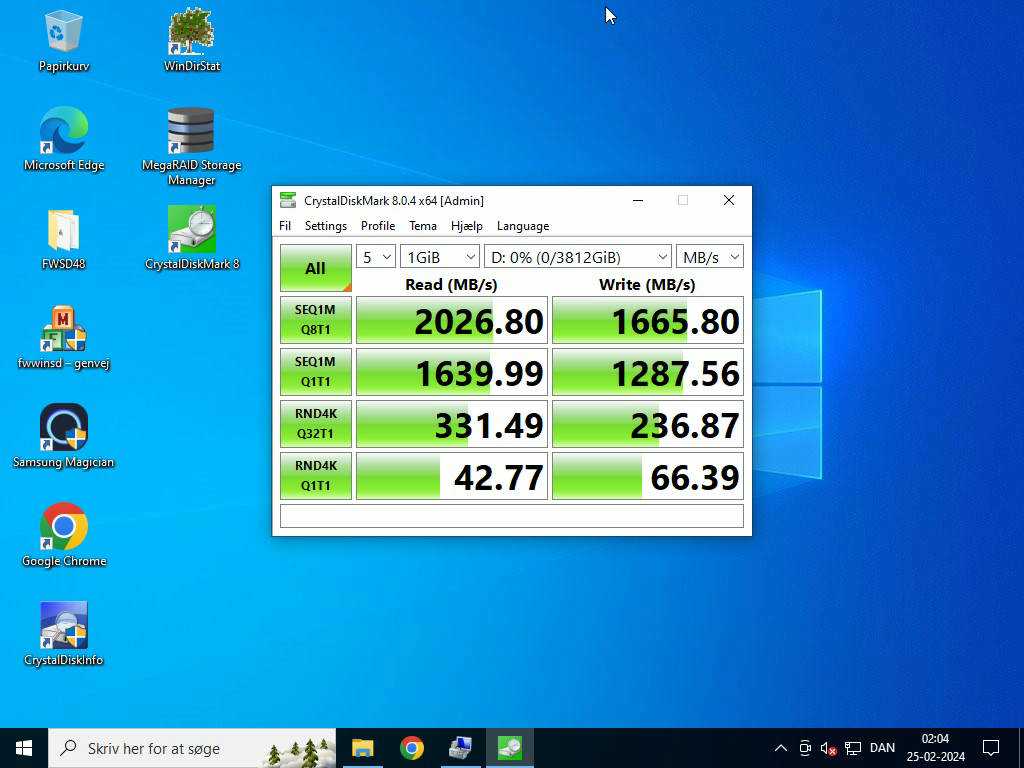Click the Write (MB/s) column header
The image size is (1024, 768).
(647, 285)
